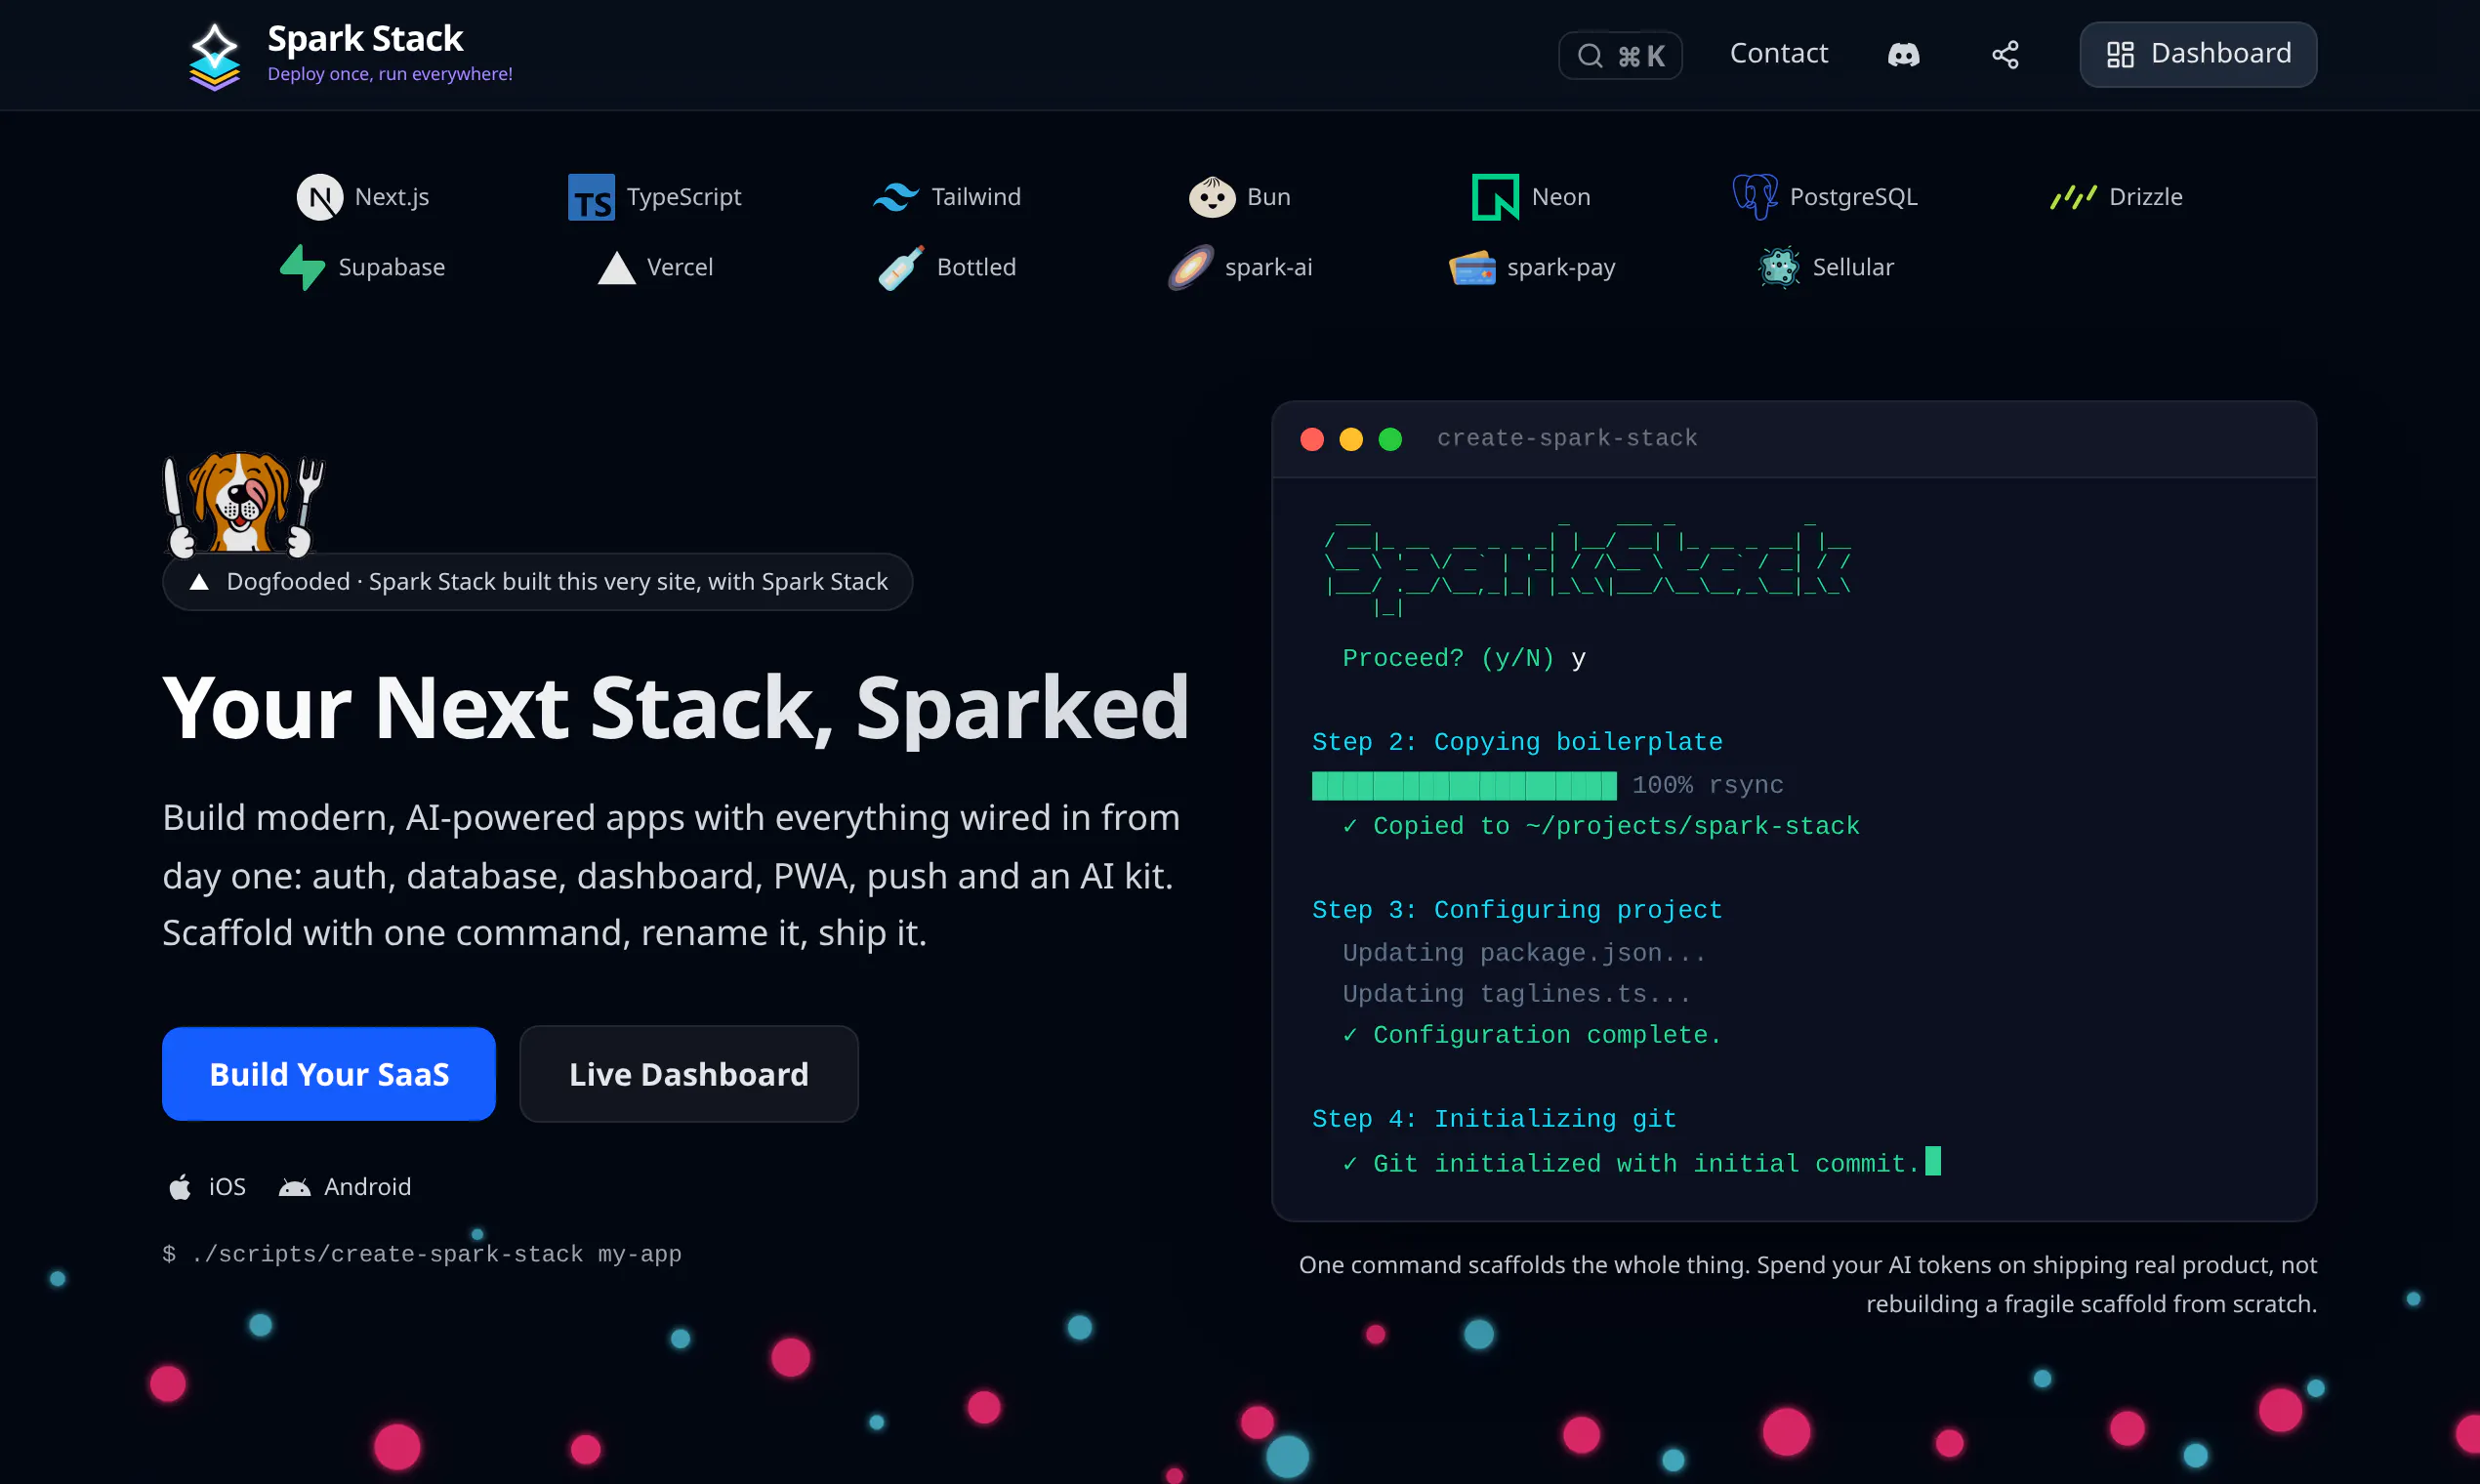The height and width of the screenshot is (1484, 2480).
Task: Open the Dashboard button in header
Action: click(x=2198, y=54)
